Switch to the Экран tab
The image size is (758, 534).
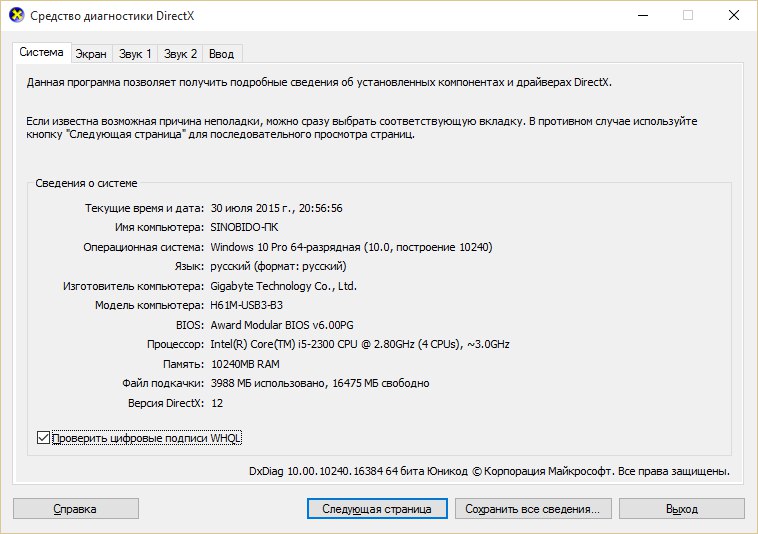tap(91, 53)
